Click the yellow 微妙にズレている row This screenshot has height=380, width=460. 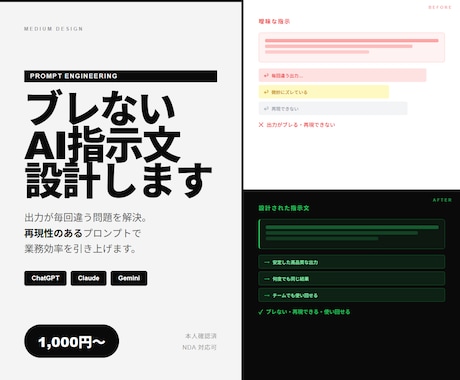tap(324, 92)
